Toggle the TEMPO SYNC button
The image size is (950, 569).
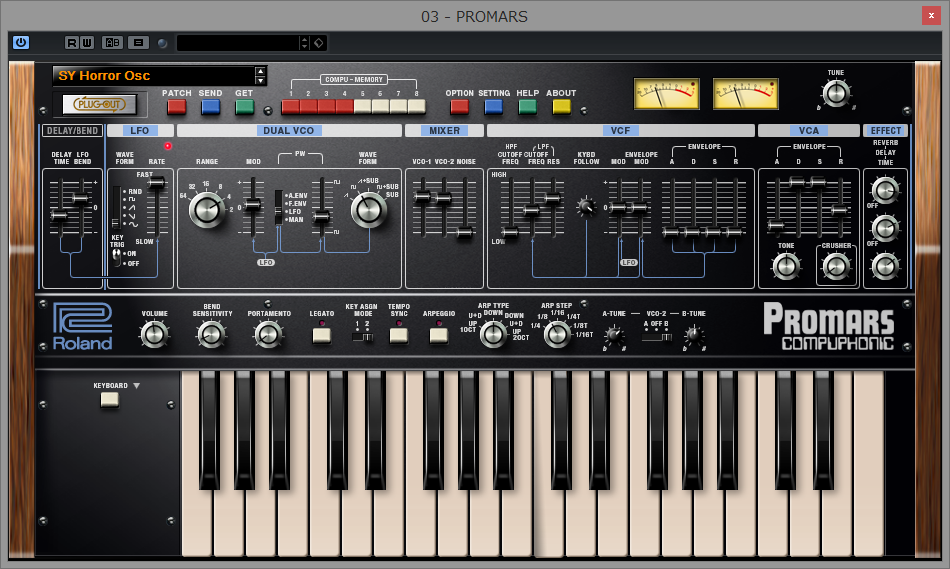click(x=399, y=335)
